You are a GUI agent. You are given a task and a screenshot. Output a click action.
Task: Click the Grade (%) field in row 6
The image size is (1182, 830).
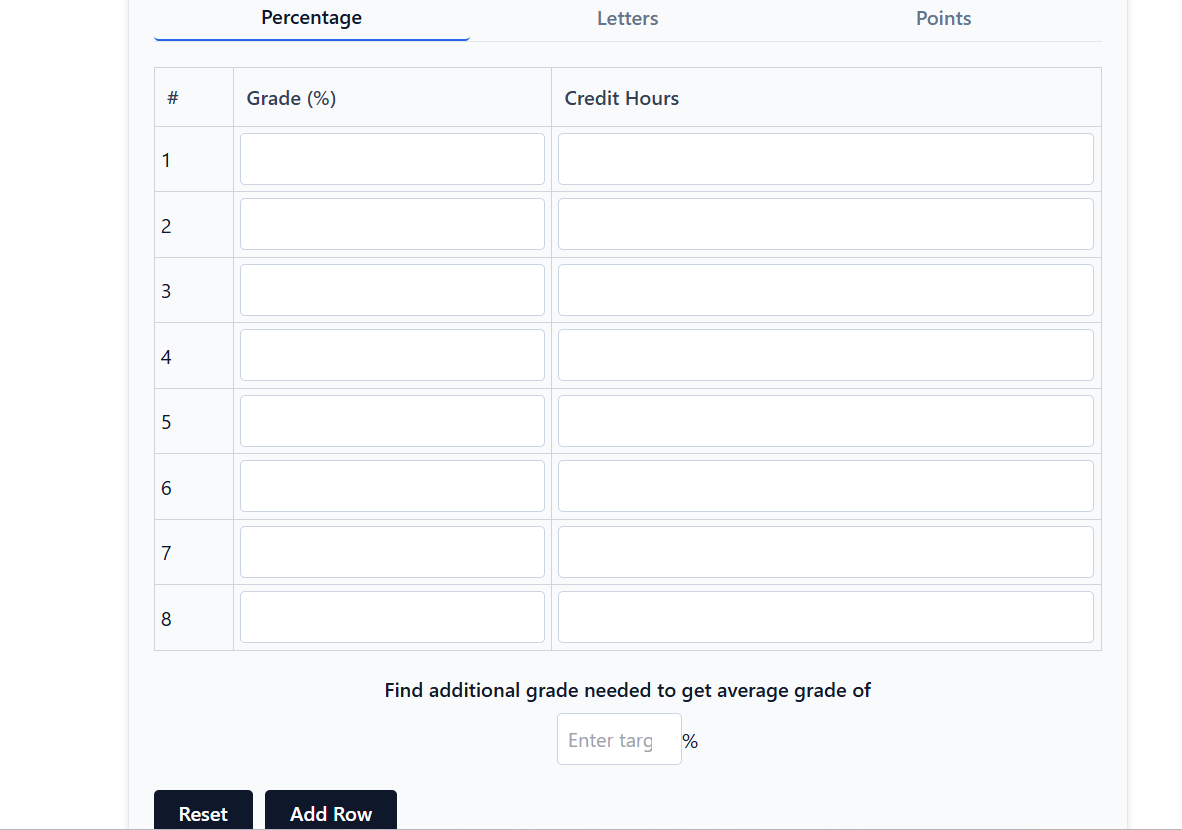[392, 486]
